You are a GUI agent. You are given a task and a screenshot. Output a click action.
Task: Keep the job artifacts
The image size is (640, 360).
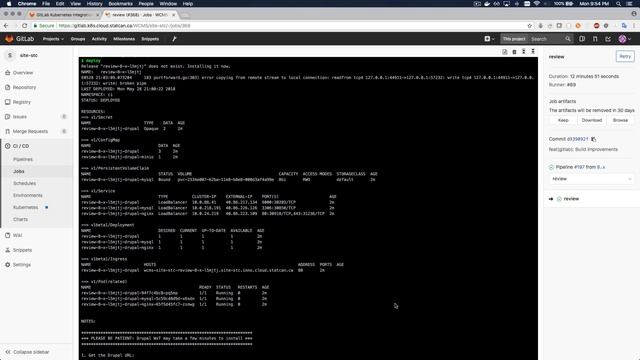click(x=563, y=120)
